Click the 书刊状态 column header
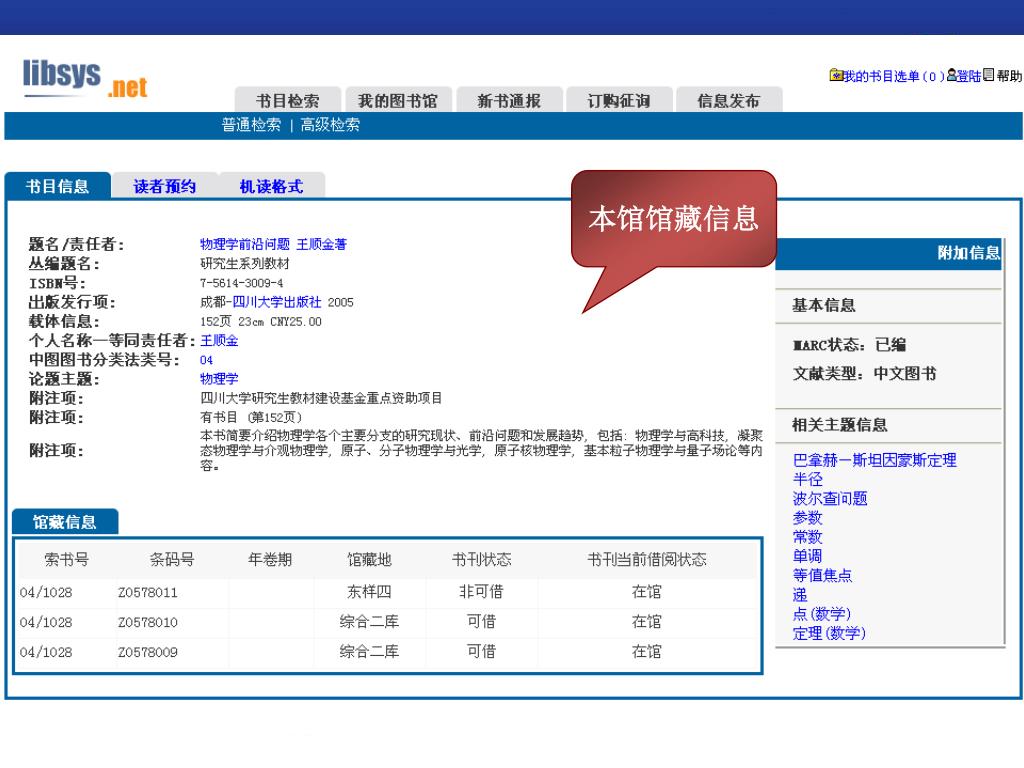 481,559
